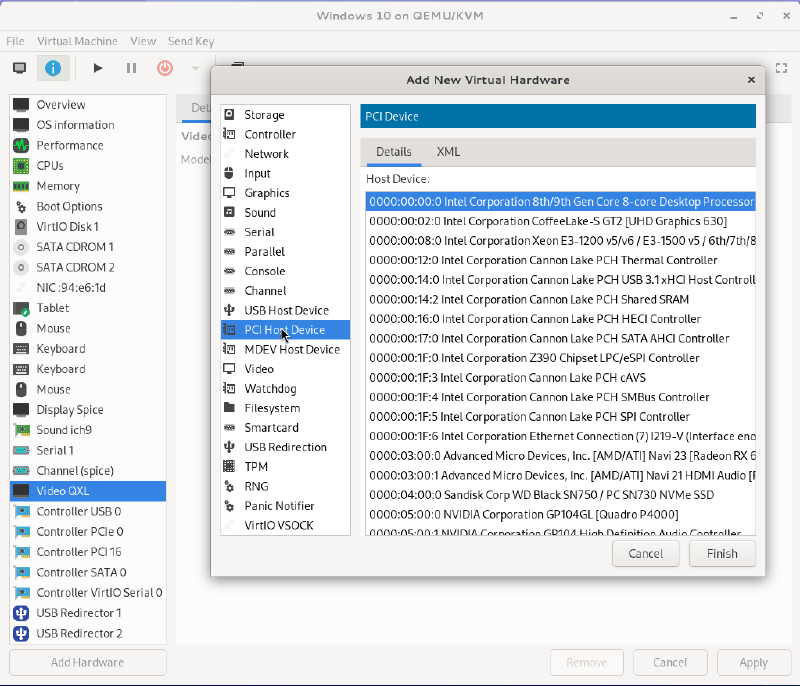Select Sandisk WD Black SN750 NVMe device
800x686 pixels.
[x=561, y=495]
